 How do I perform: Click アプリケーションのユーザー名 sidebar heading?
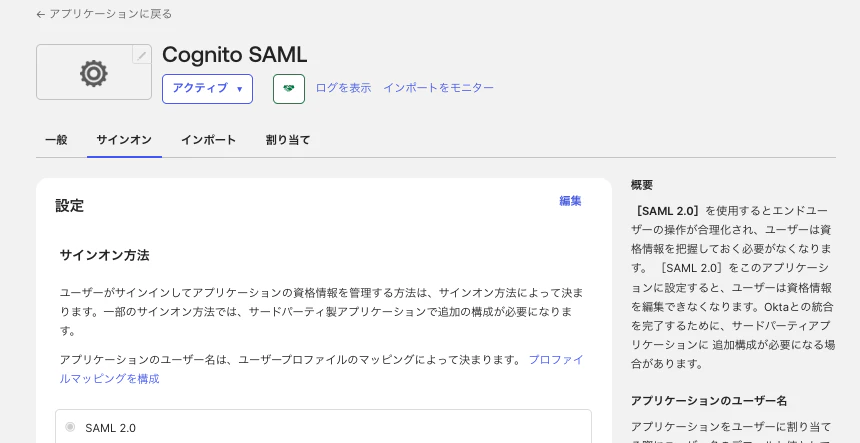(709, 401)
